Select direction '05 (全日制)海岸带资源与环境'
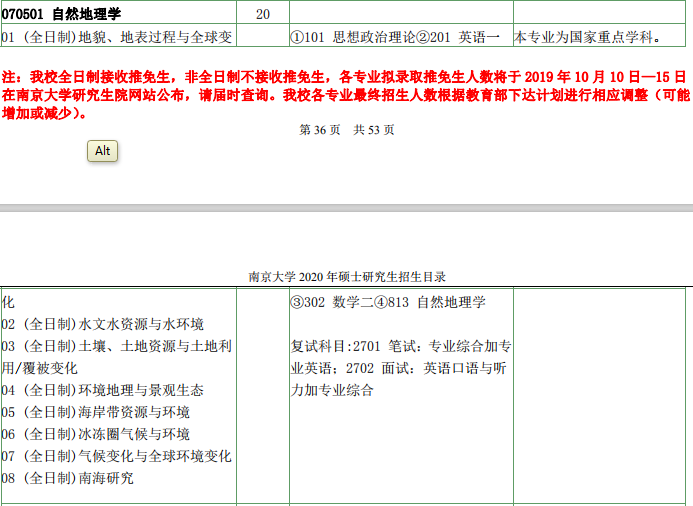The width and height of the screenshot is (693, 506). (95, 412)
